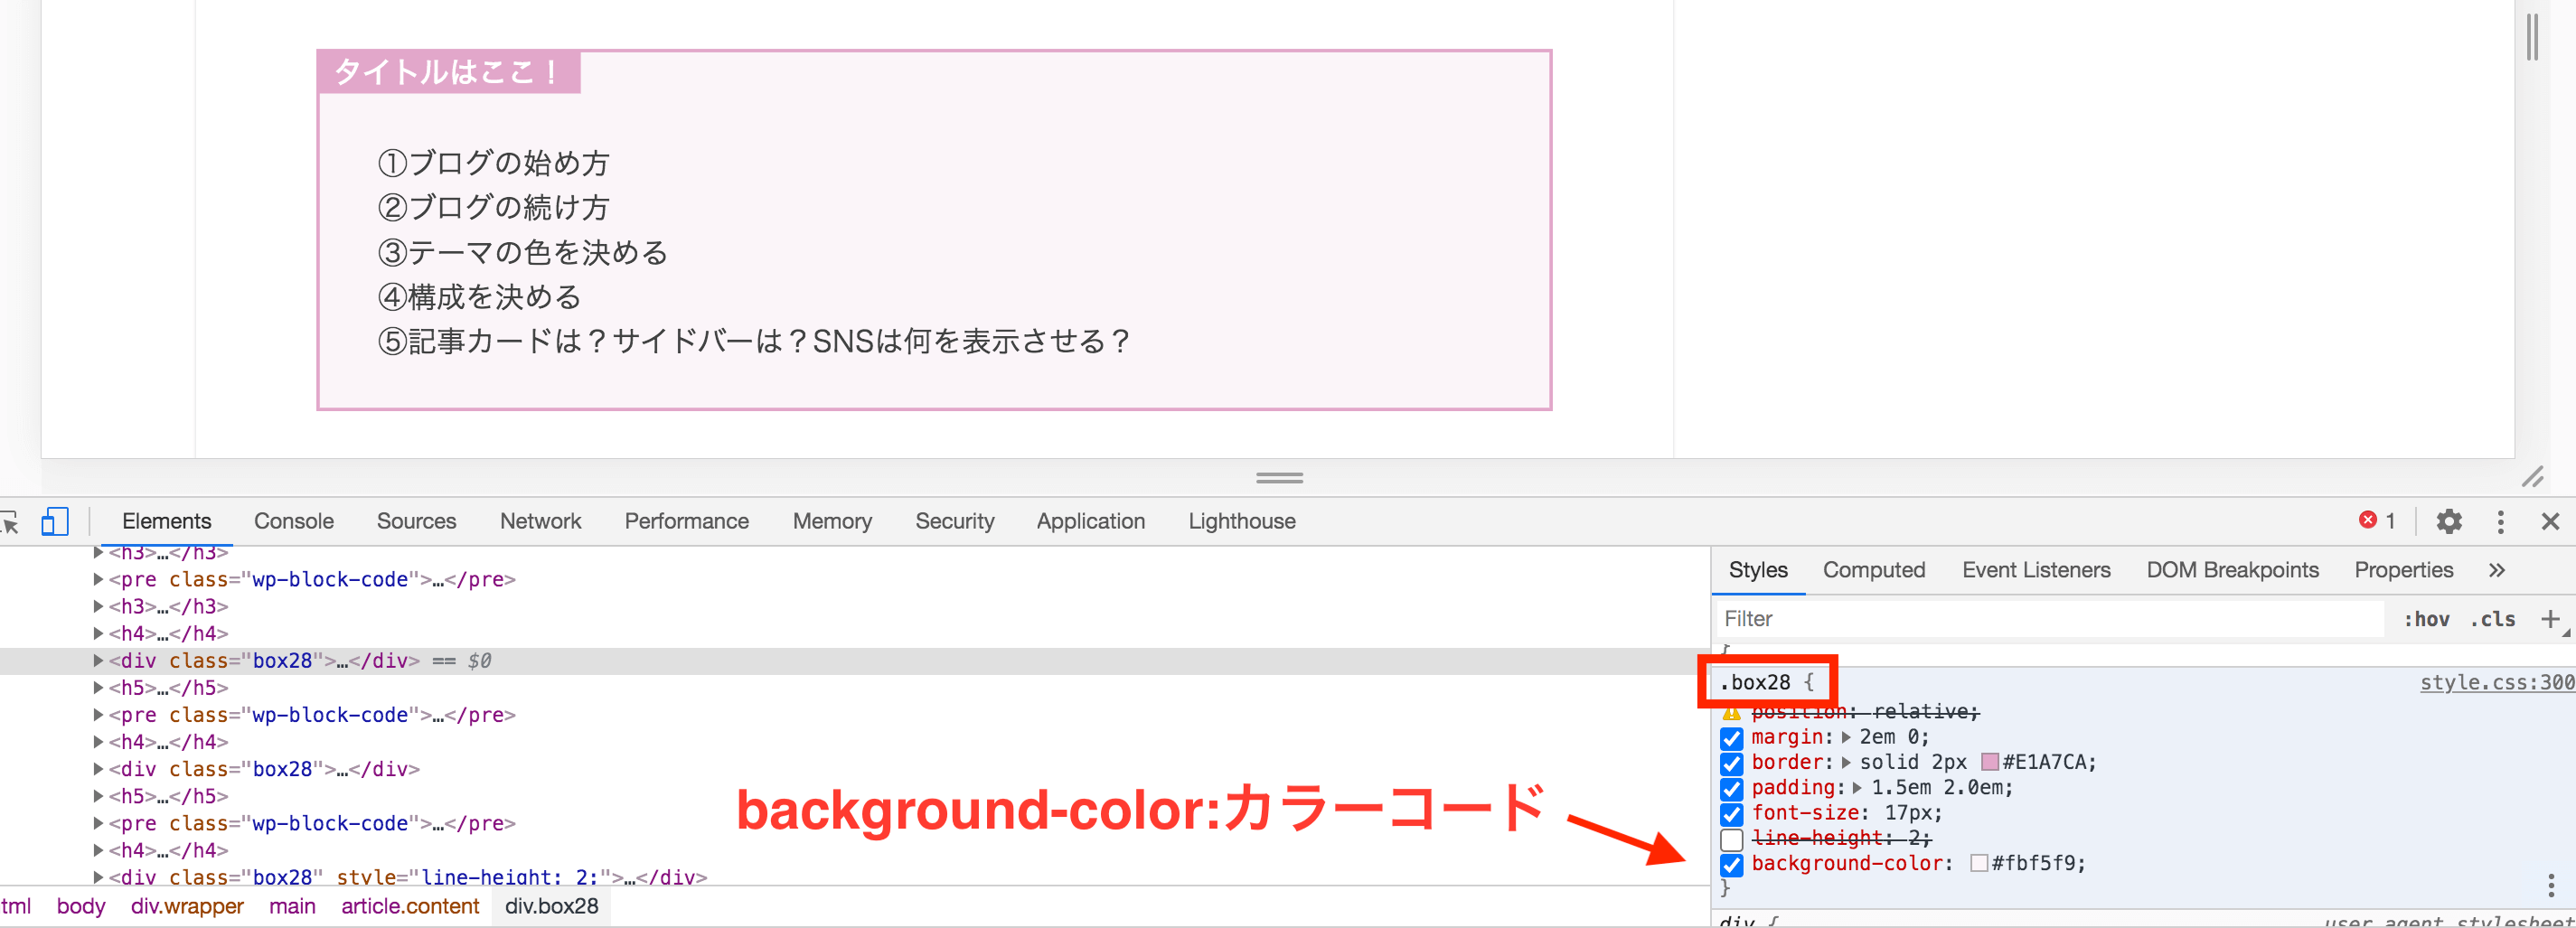Disable the font-size property checkbox
This screenshot has height=928, width=2576.
tap(1732, 814)
